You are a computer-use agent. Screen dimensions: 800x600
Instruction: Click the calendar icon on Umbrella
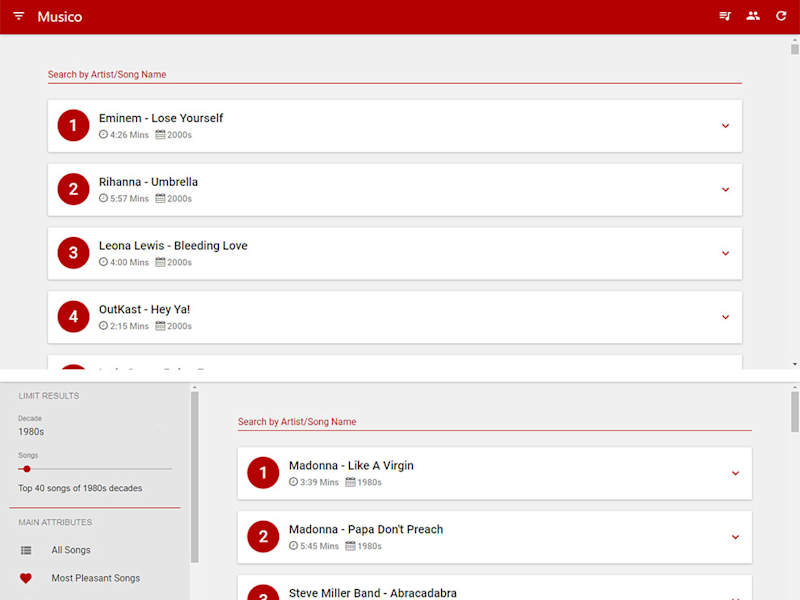[x=160, y=198]
